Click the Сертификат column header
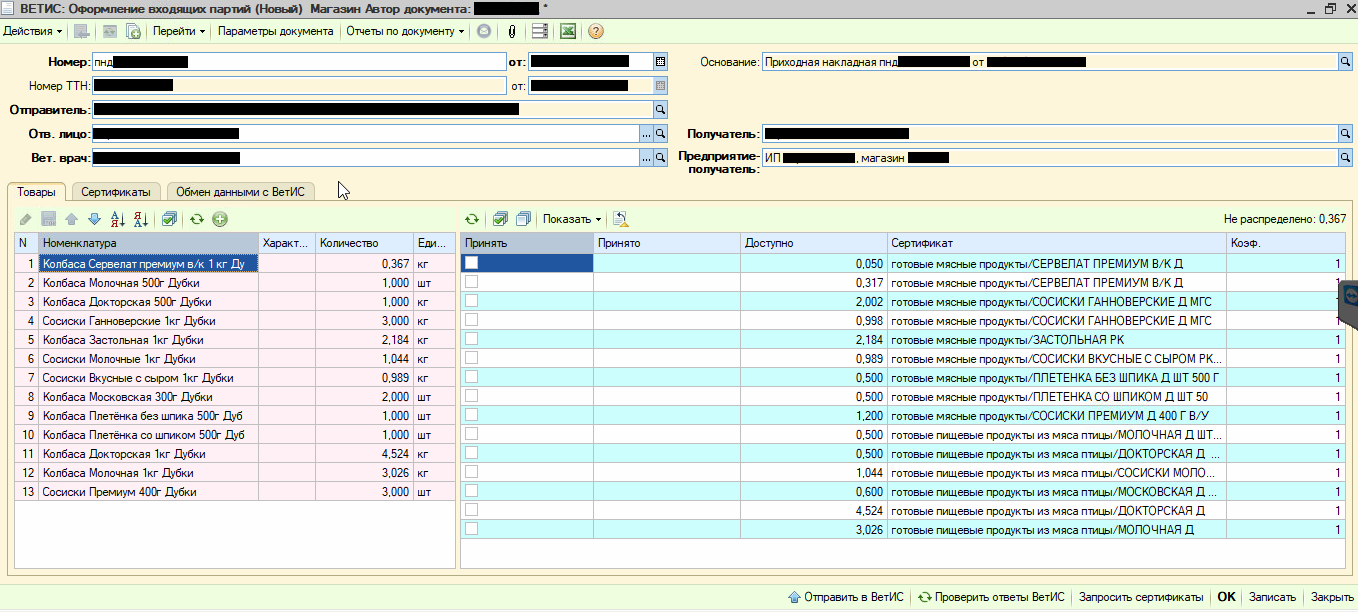Image resolution: width=1358 pixels, height=612 pixels. click(x=1057, y=243)
